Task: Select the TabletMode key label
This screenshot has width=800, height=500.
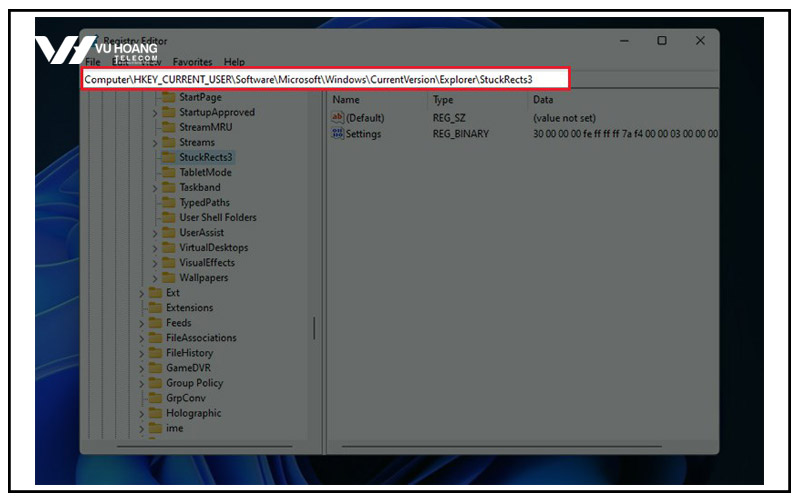Action: [205, 172]
